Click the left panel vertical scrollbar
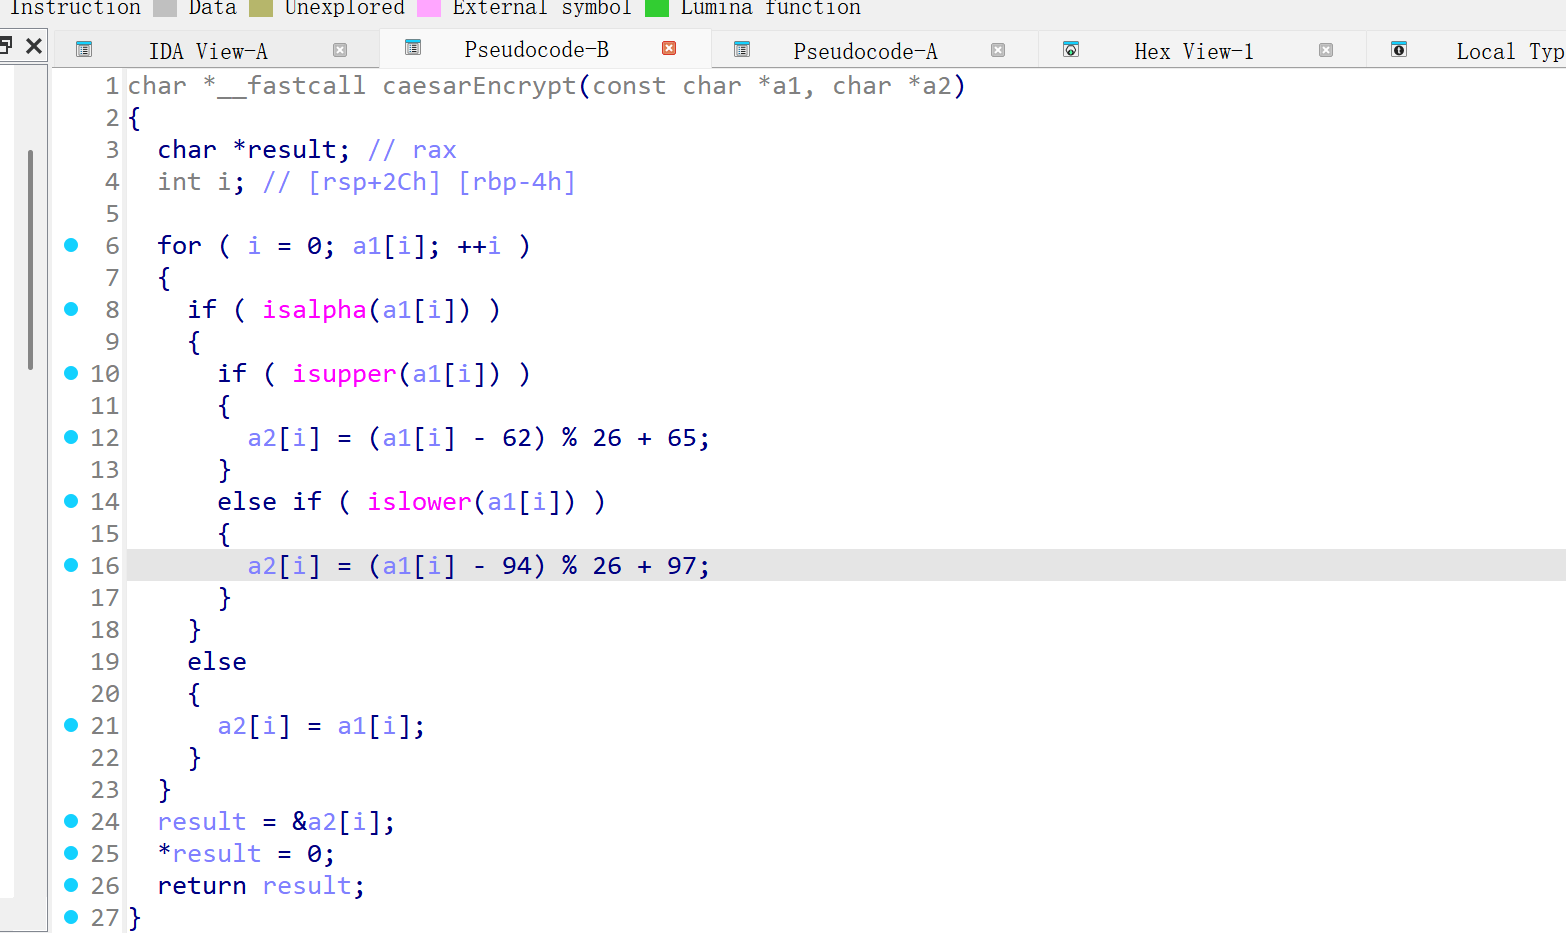The width and height of the screenshot is (1566, 933). pos(31,260)
